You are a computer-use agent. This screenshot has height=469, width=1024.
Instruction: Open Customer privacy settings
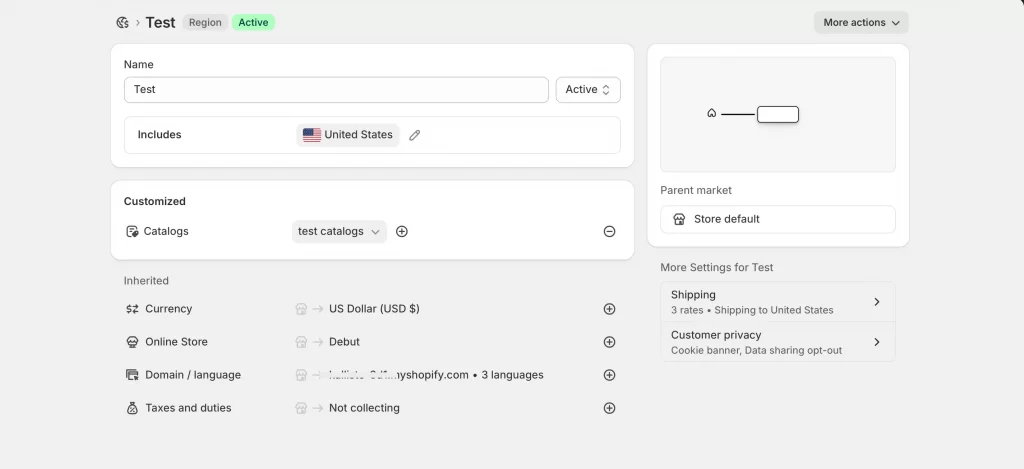click(x=777, y=342)
